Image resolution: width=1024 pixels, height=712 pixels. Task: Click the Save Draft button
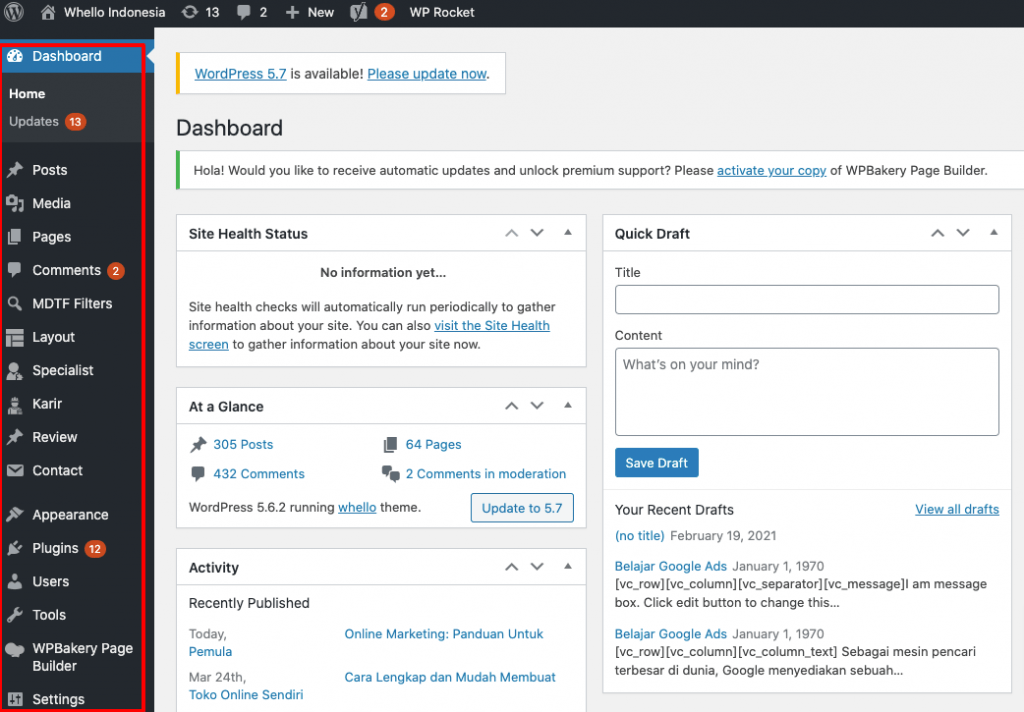[656, 463]
